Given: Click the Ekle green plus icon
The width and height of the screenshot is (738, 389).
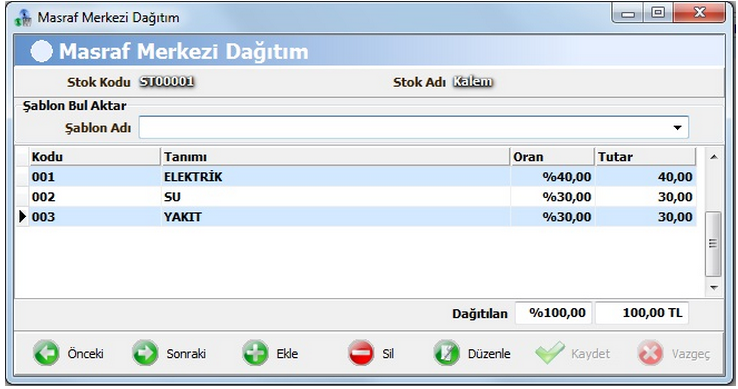Looking at the screenshot, I should [x=255, y=353].
